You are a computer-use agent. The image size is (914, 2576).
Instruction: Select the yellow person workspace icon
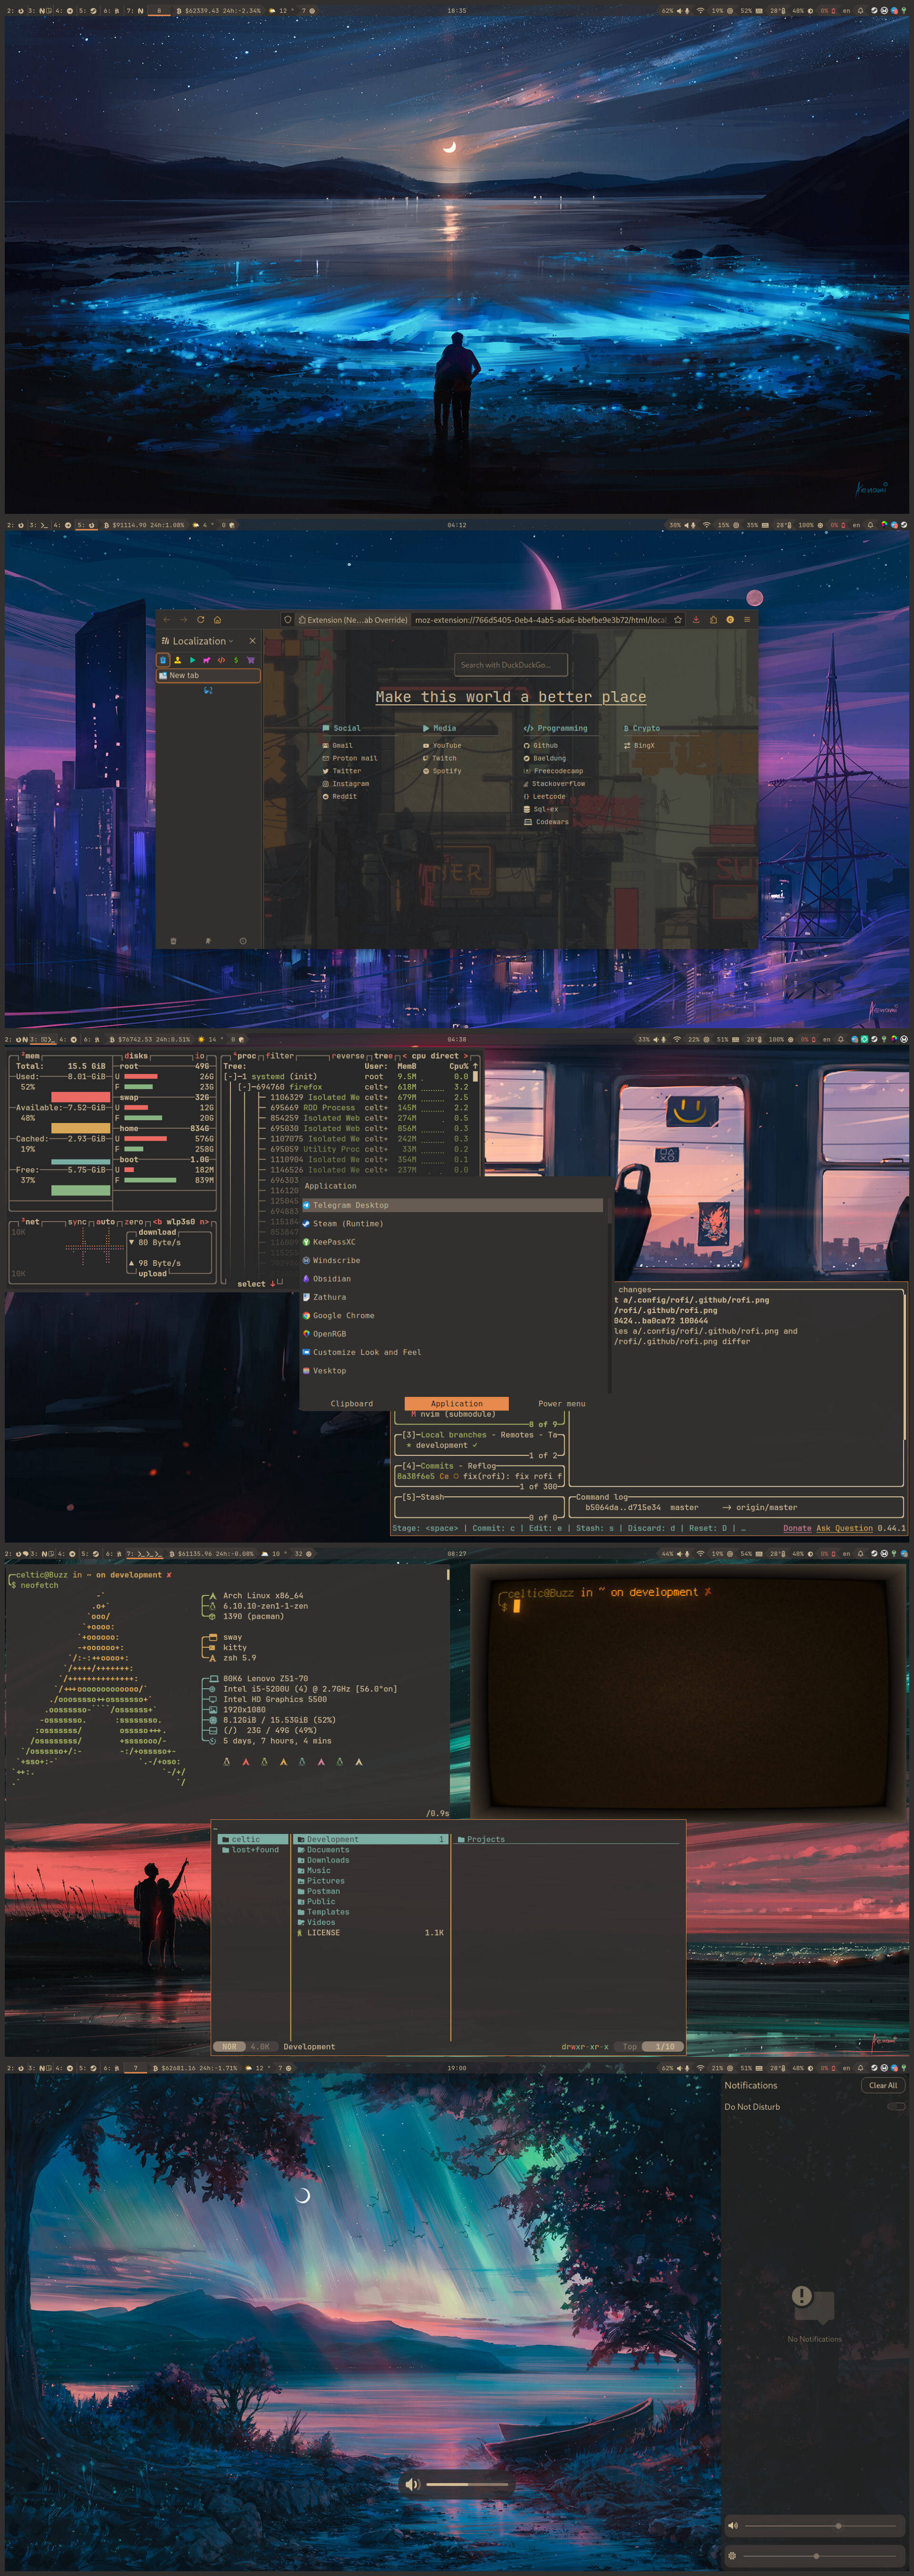[177, 660]
